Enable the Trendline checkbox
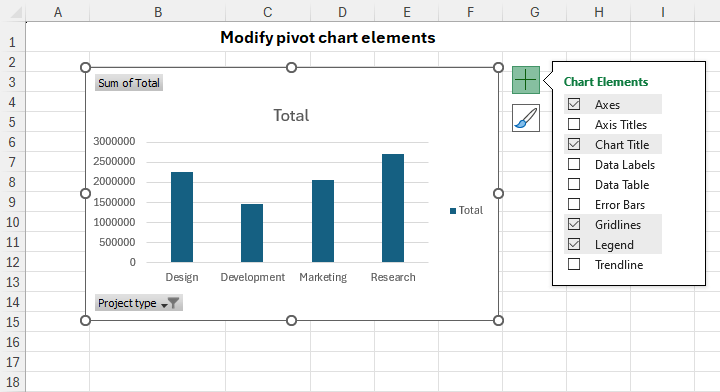720x392 pixels. coord(574,264)
